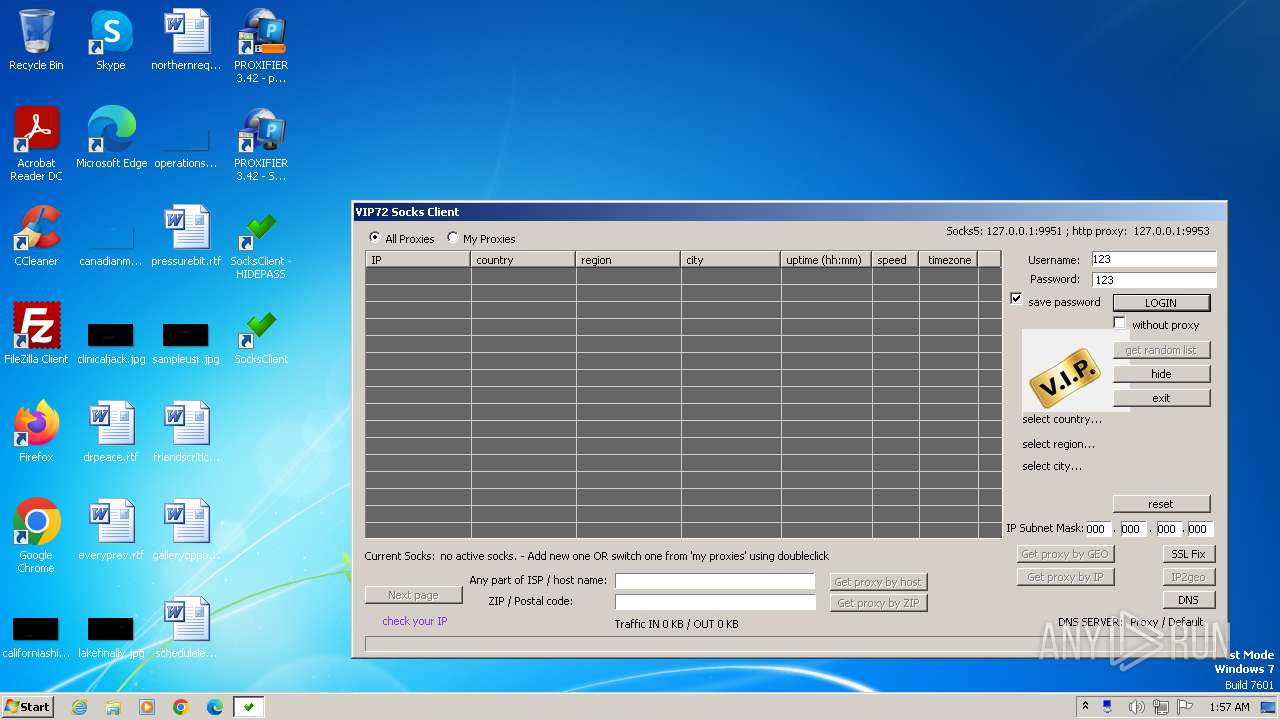Click the check your IP link
Image resolution: width=1280 pixels, height=720 pixels.
pos(414,621)
